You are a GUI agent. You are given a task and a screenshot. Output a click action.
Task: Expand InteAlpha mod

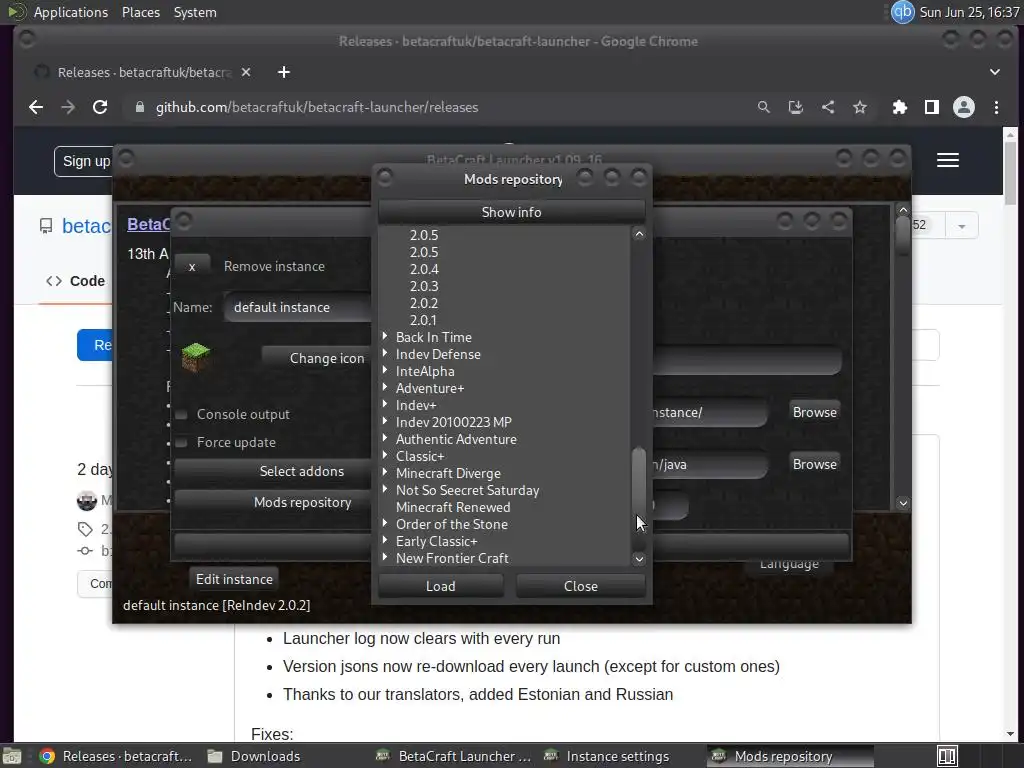click(x=385, y=370)
